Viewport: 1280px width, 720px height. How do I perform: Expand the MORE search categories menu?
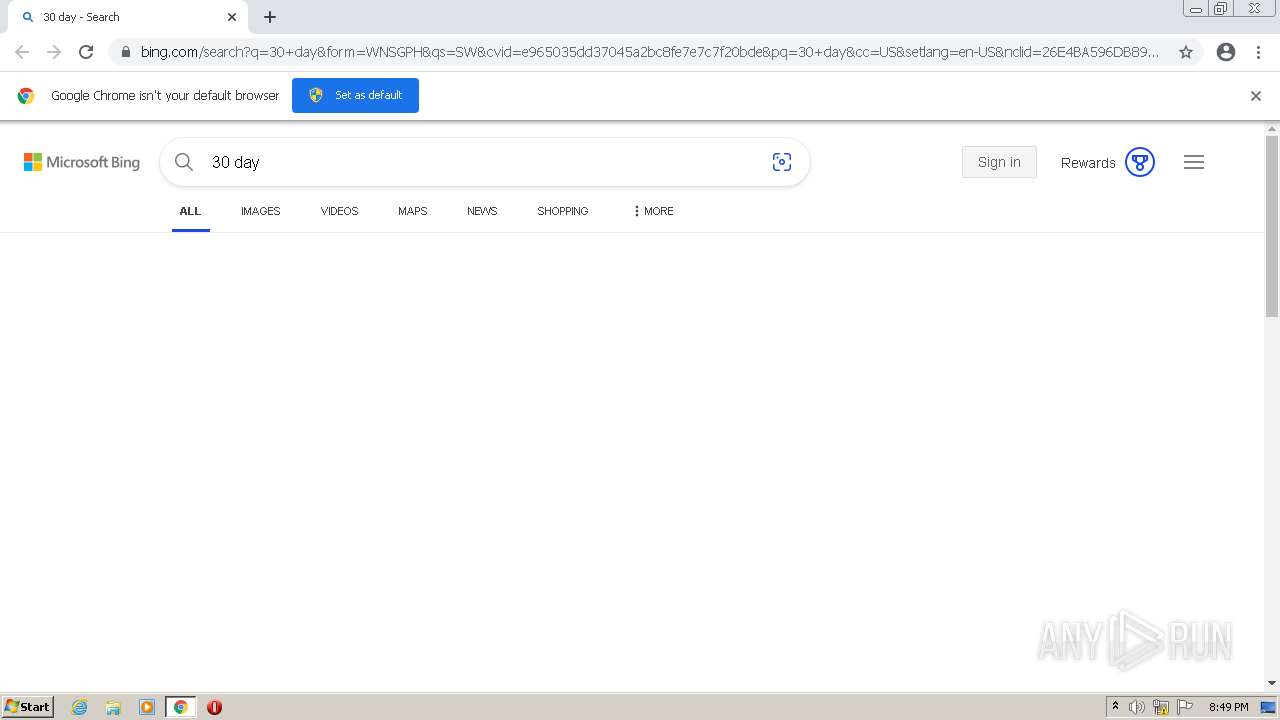pos(653,211)
